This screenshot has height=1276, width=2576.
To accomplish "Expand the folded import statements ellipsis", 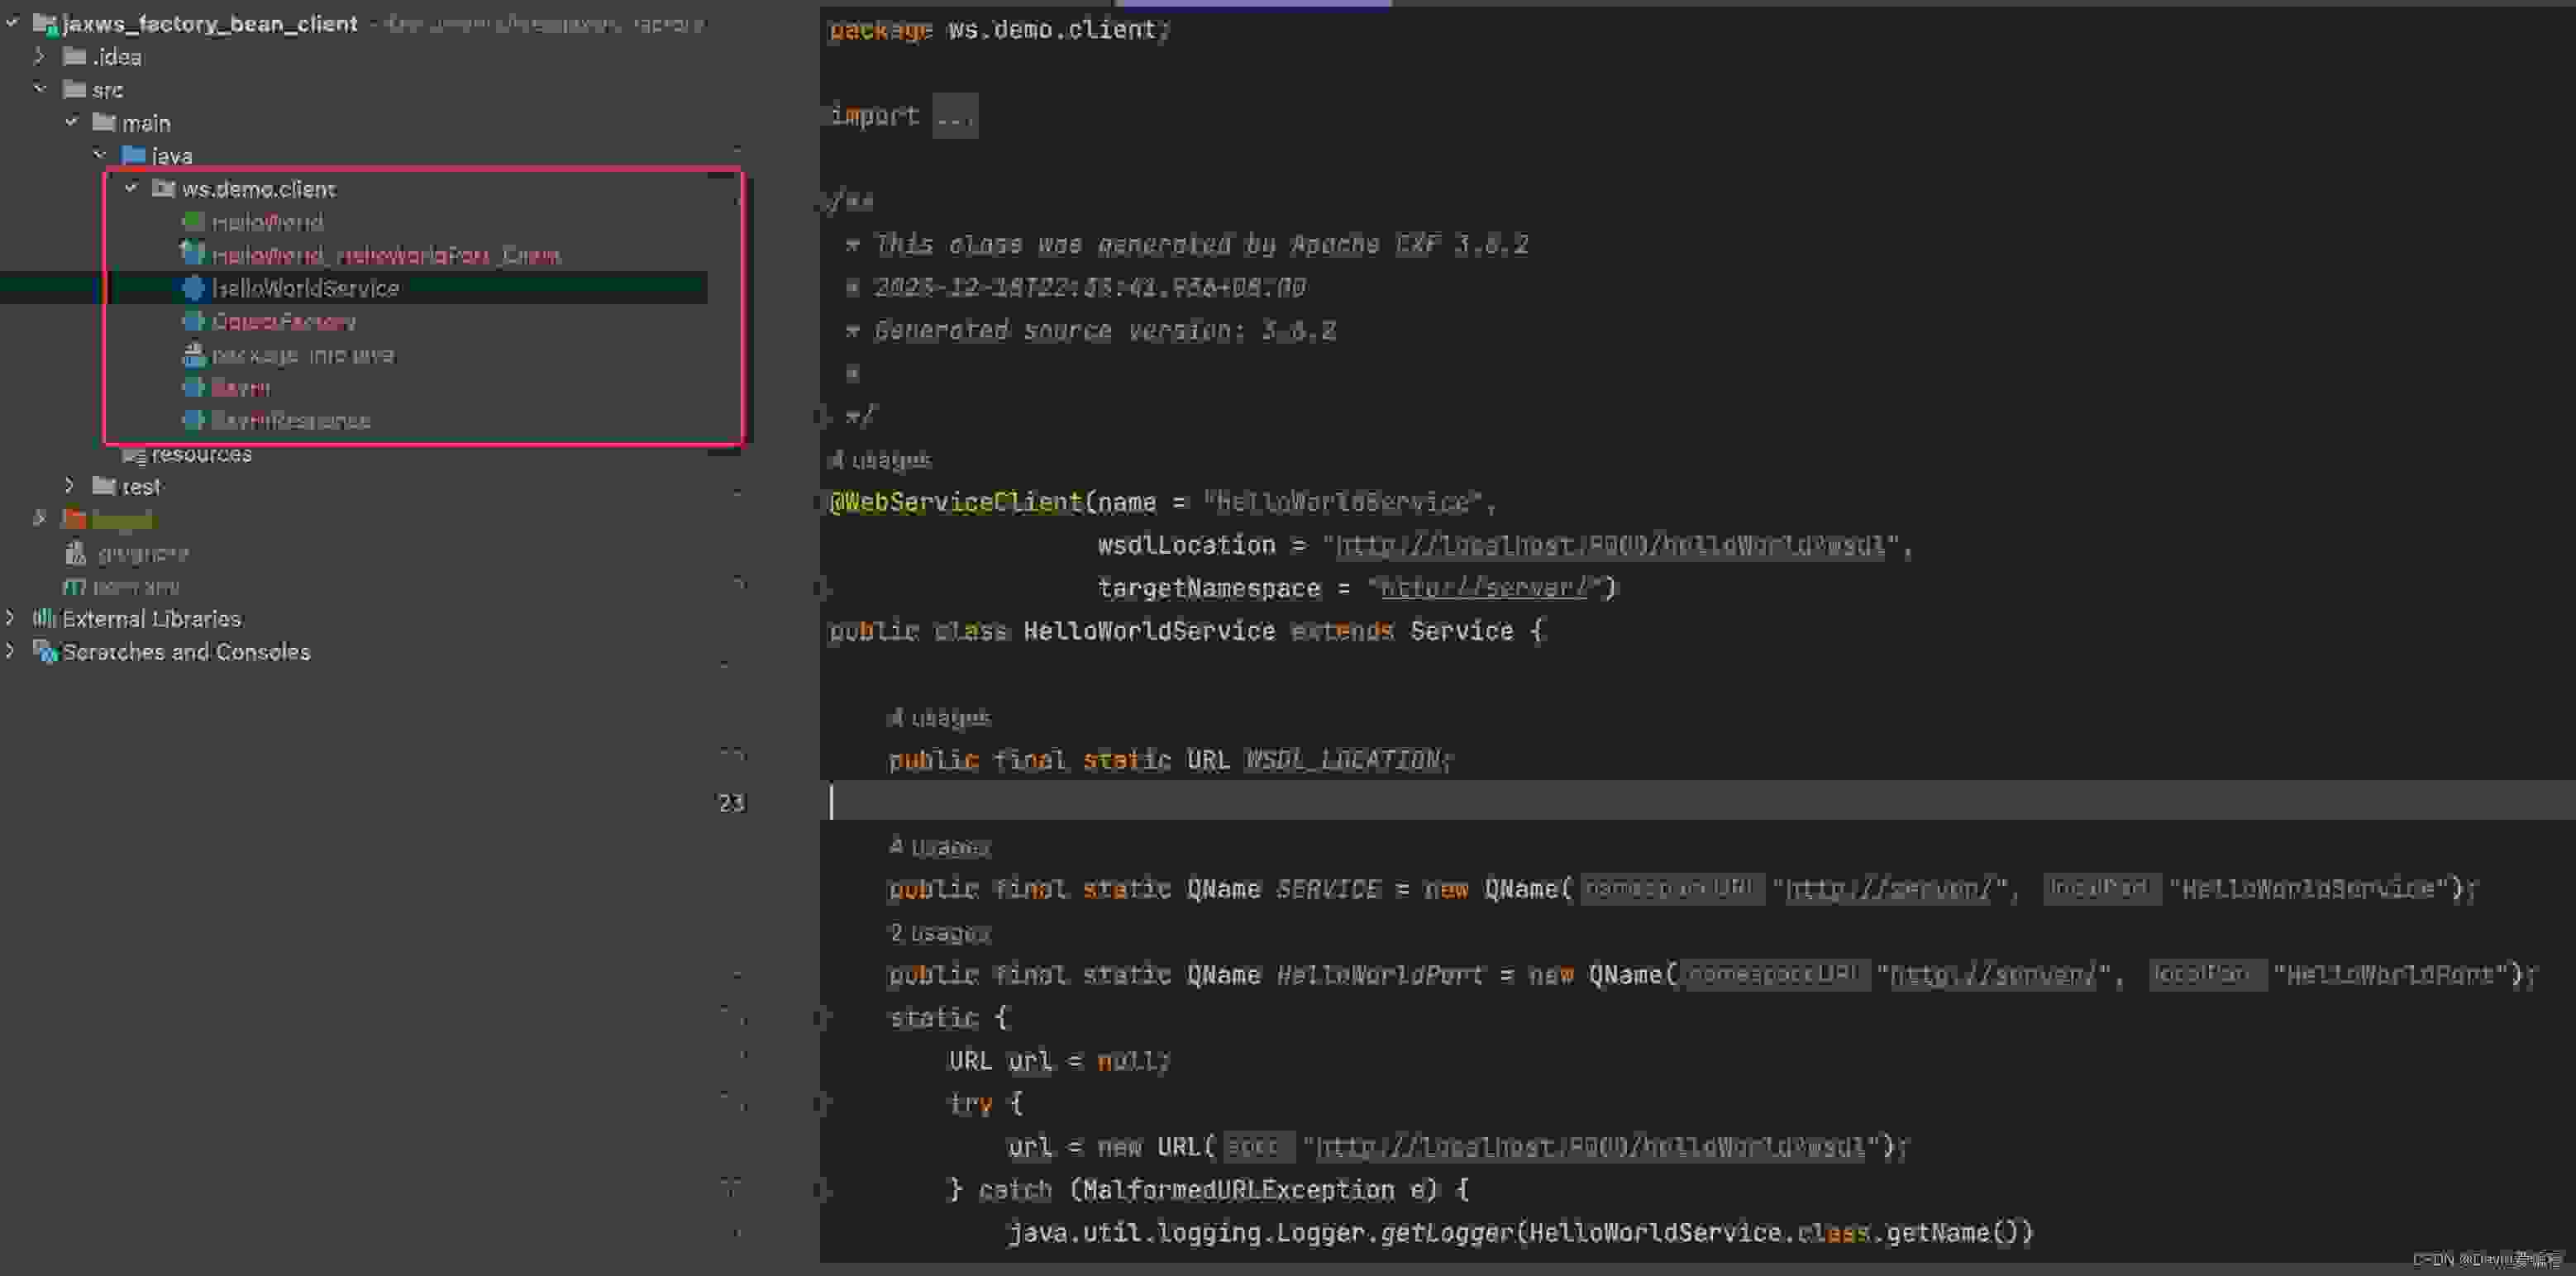I will pyautogui.click(x=955, y=116).
